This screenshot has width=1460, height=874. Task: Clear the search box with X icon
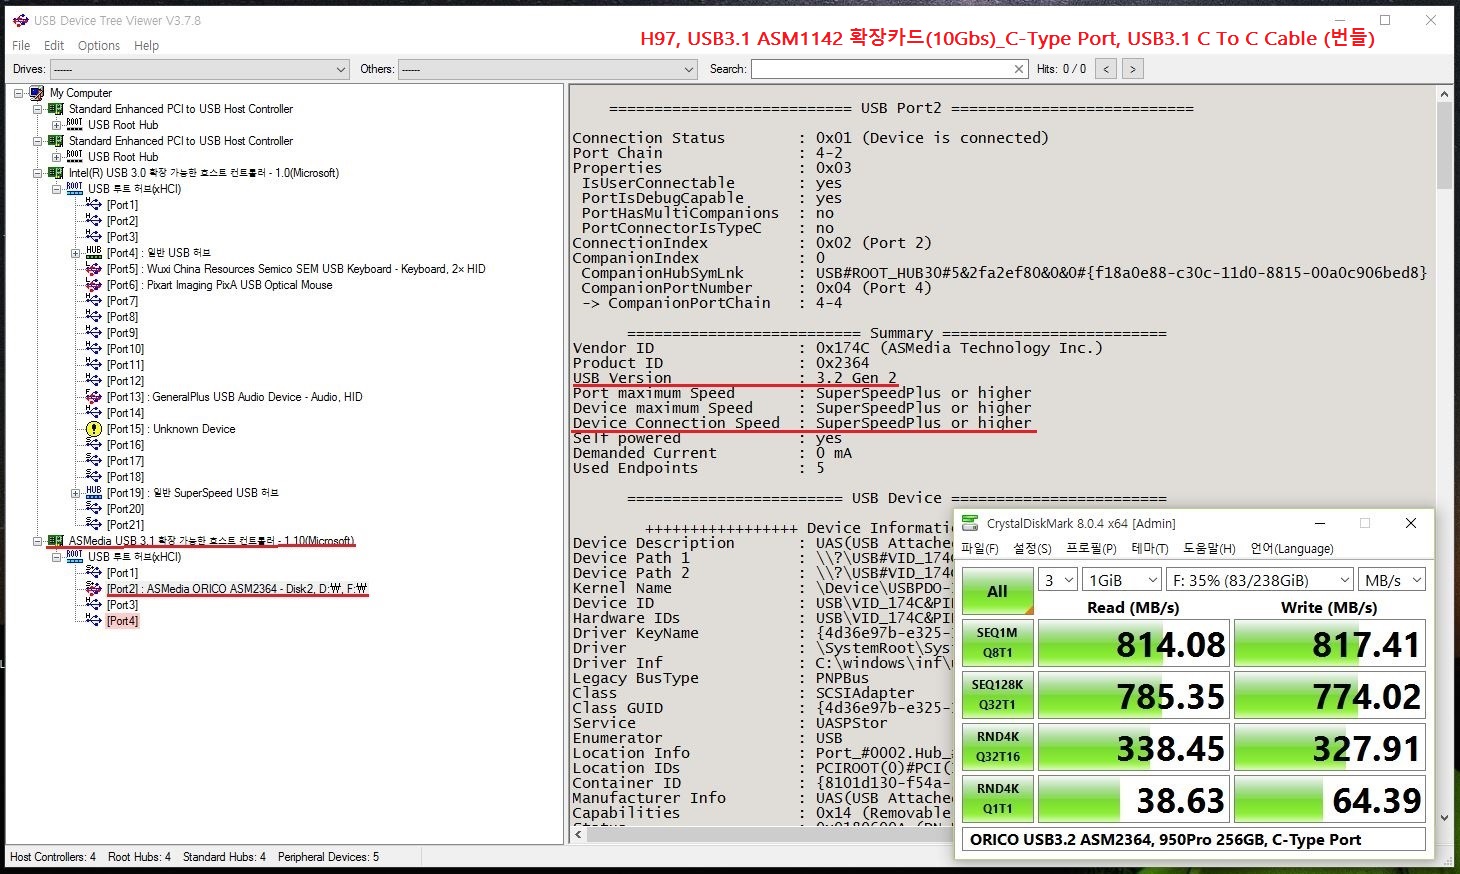click(1019, 69)
